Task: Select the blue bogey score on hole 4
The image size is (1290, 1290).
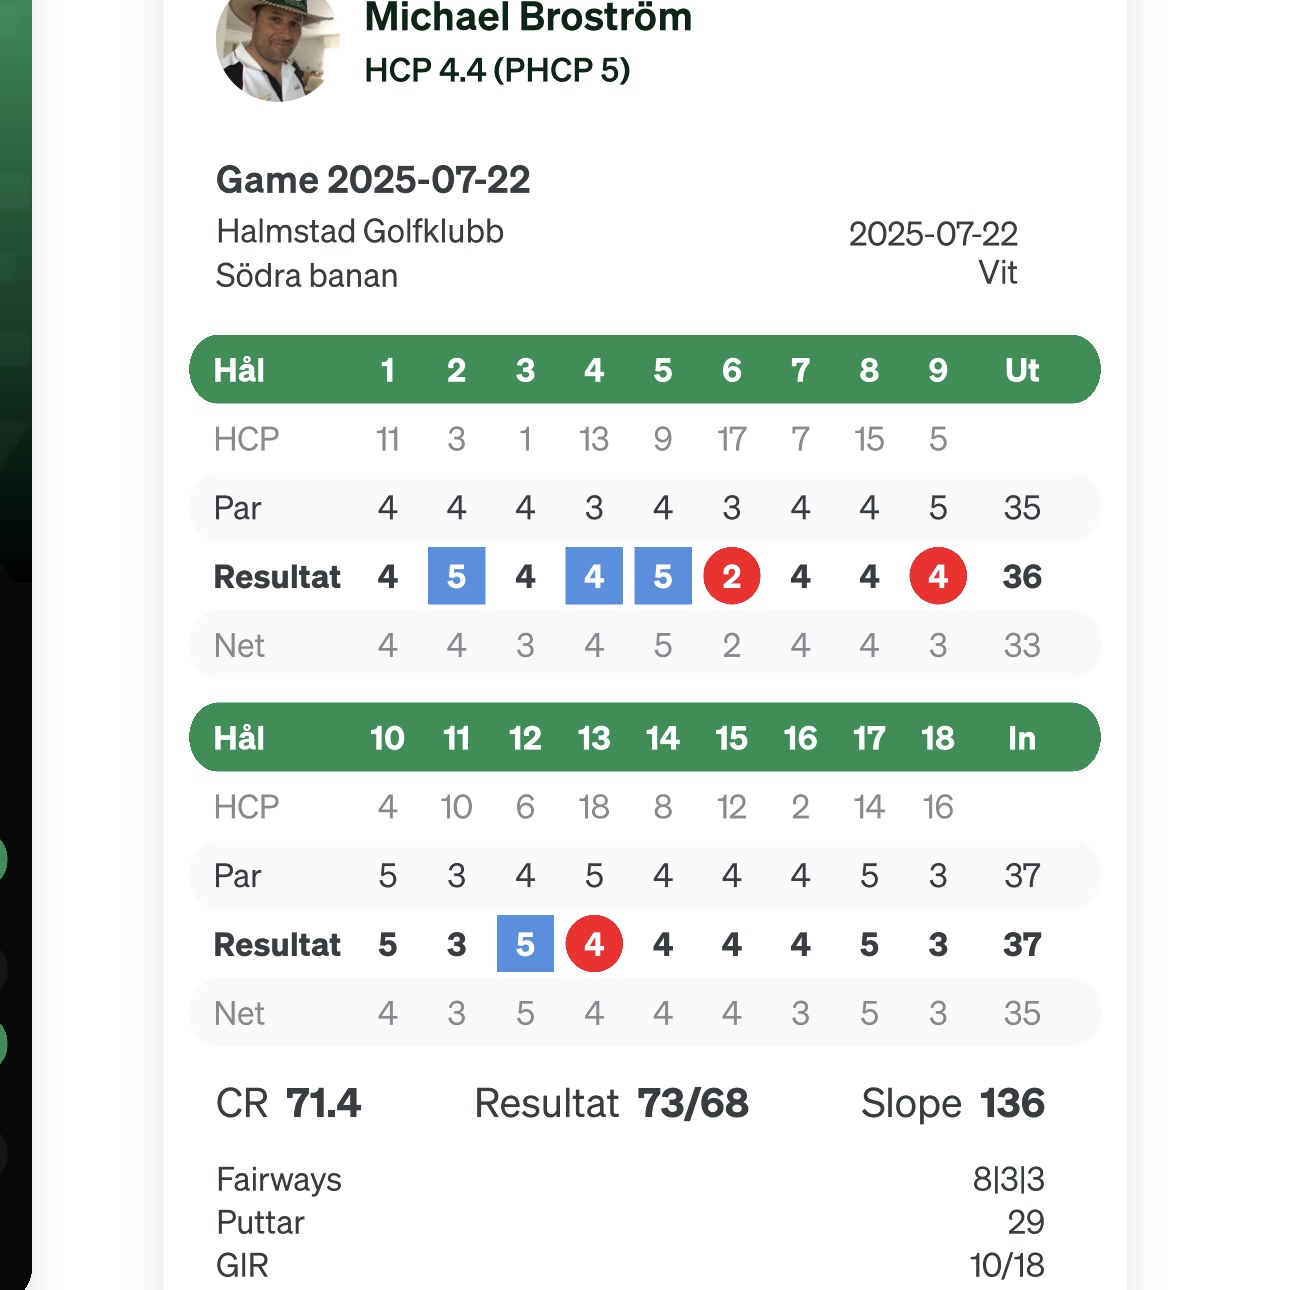Action: tap(594, 576)
